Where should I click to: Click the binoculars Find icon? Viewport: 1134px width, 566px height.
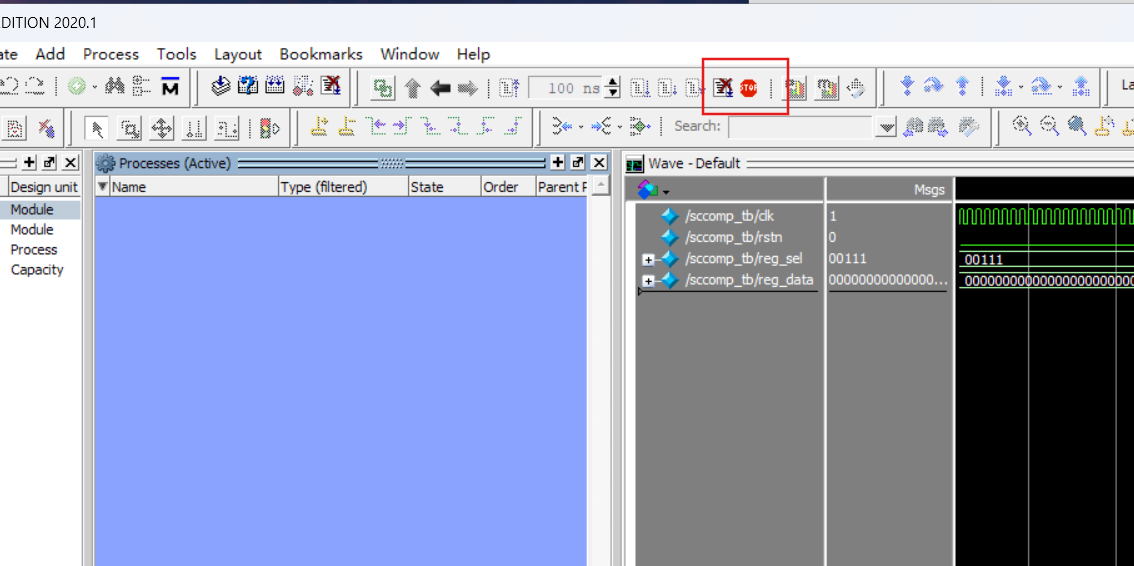[115, 87]
